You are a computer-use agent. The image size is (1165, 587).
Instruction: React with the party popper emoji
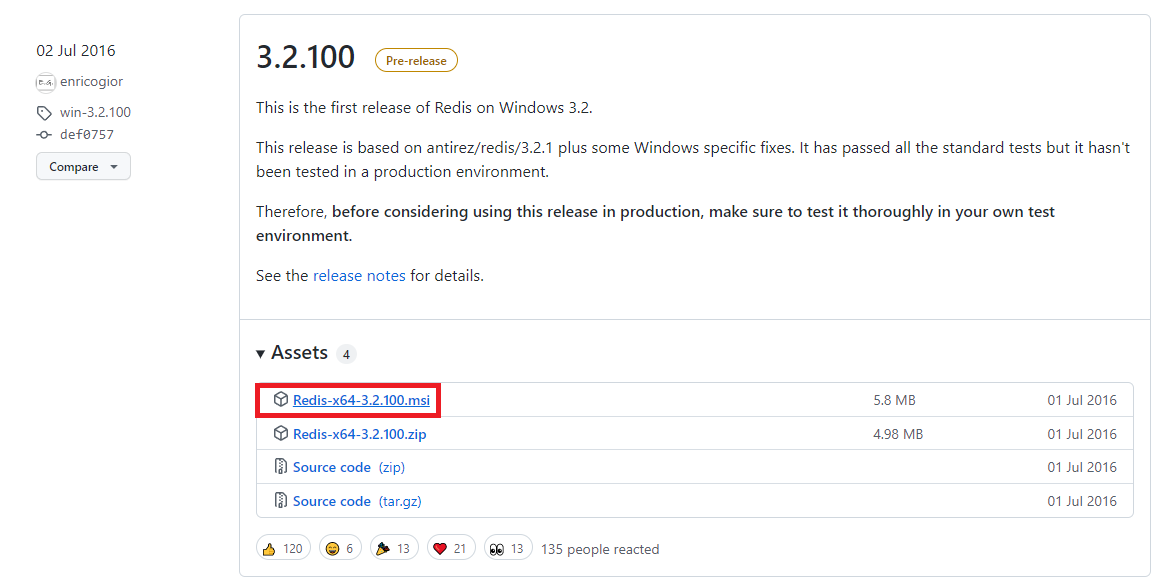tap(394, 548)
